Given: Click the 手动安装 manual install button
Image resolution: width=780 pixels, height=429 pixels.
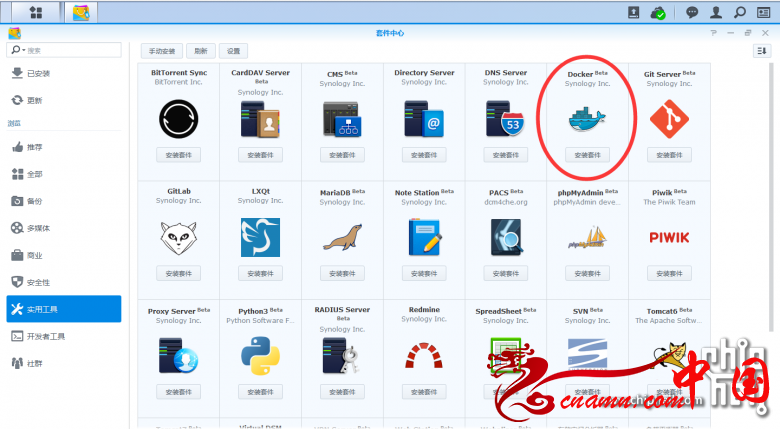Looking at the screenshot, I should click(161, 50).
